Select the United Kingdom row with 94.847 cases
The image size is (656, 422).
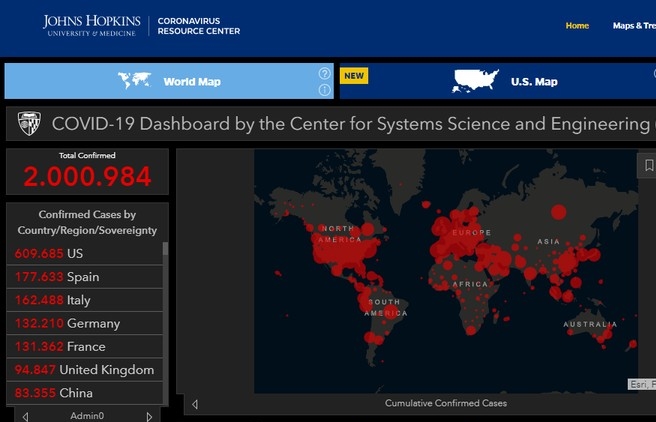coord(85,370)
